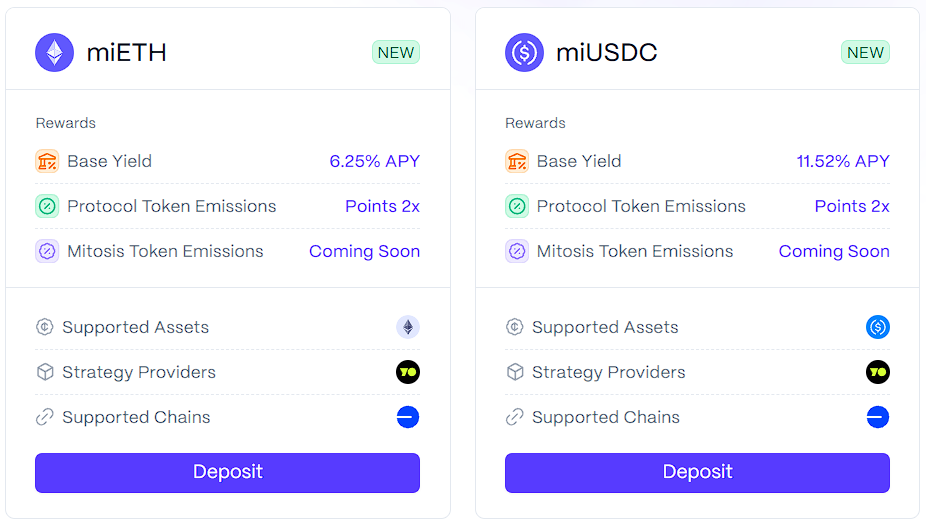Click the USDC supported asset icon in miUSDC card
This screenshot has height=523, width=926.
[x=878, y=327]
